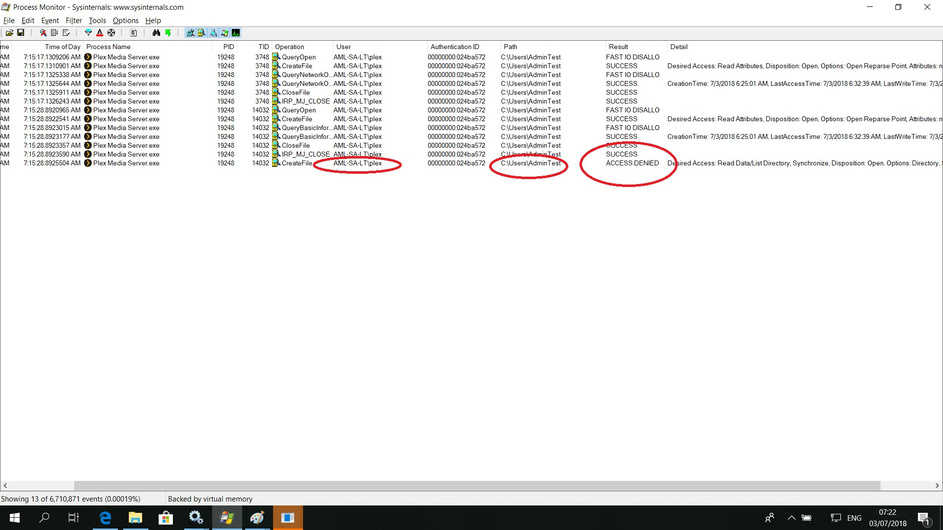
Task: Toggle Show Registry Activity
Action: (191, 33)
